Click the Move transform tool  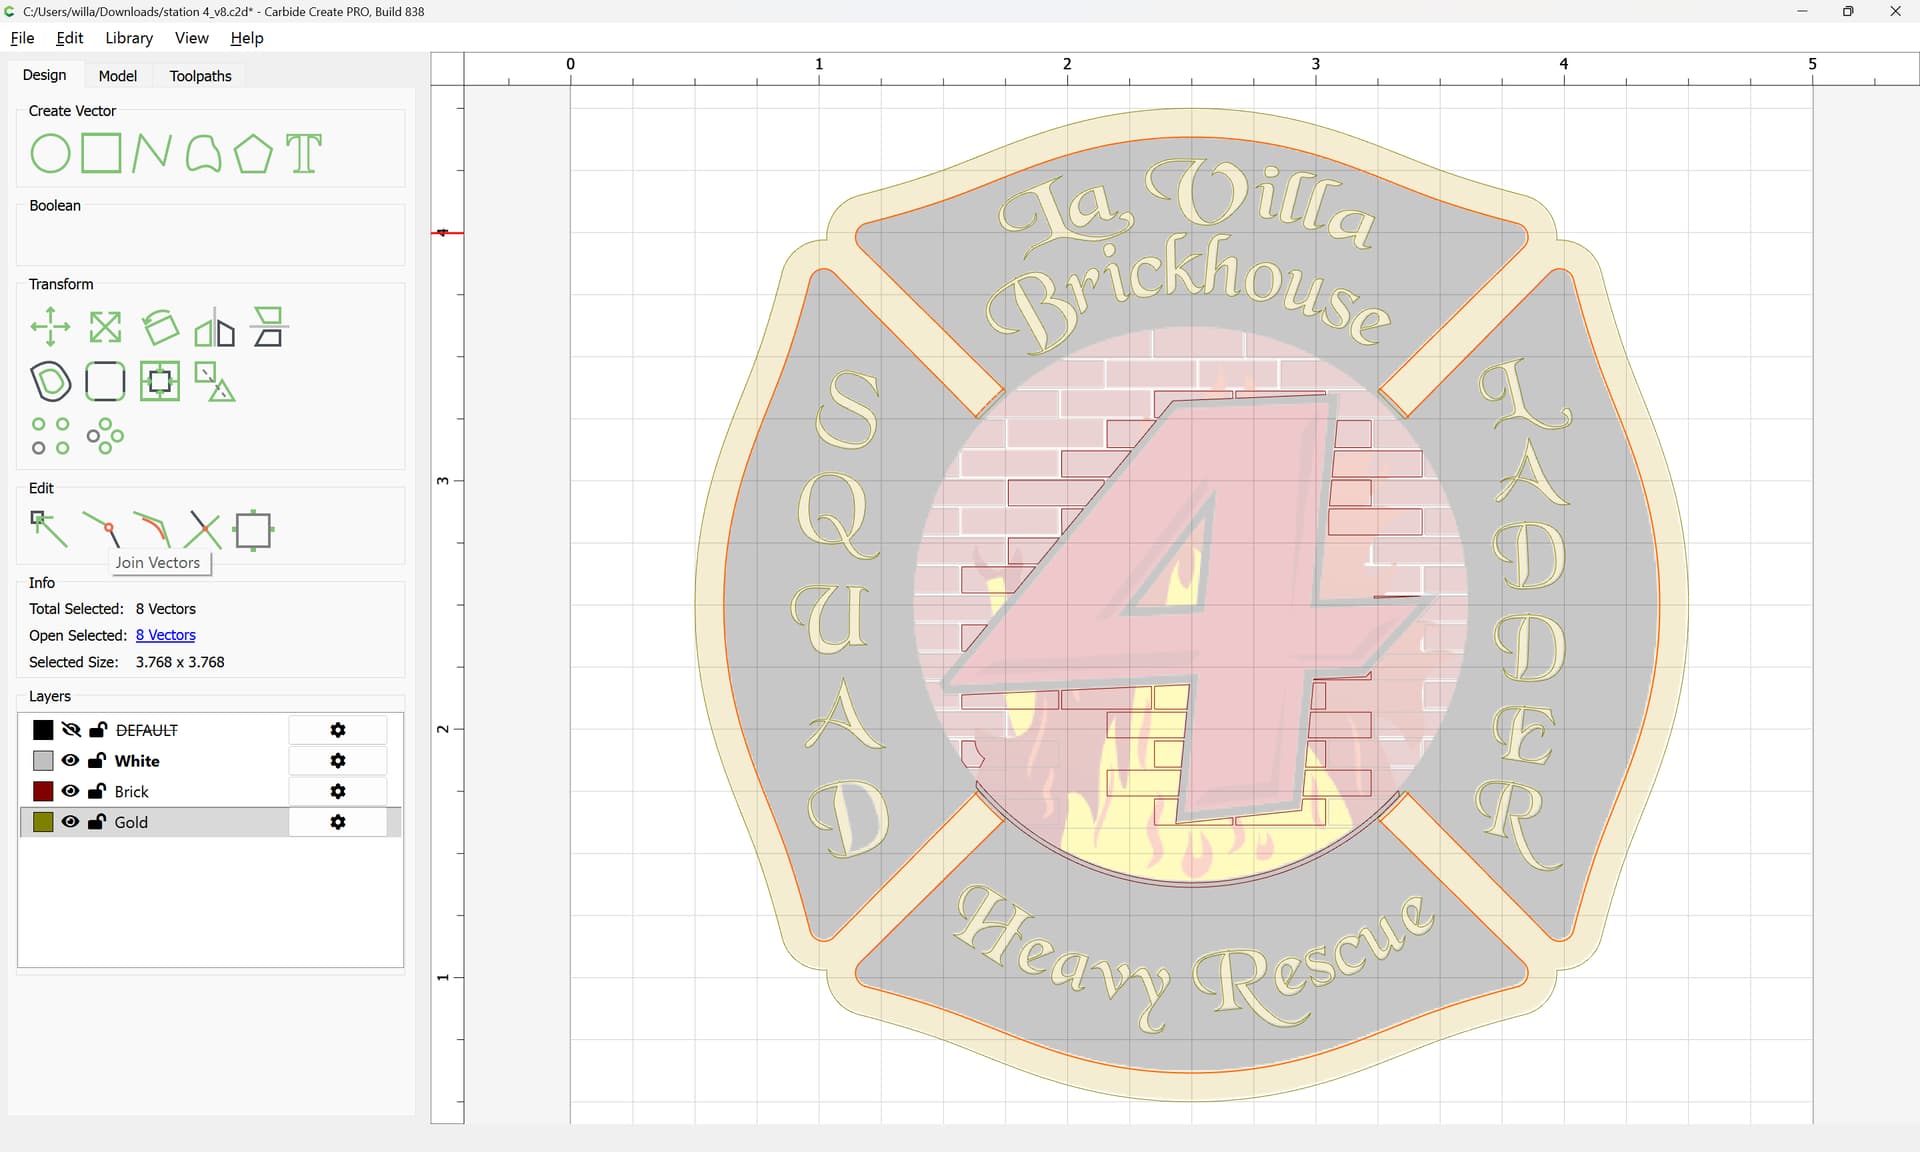50,327
